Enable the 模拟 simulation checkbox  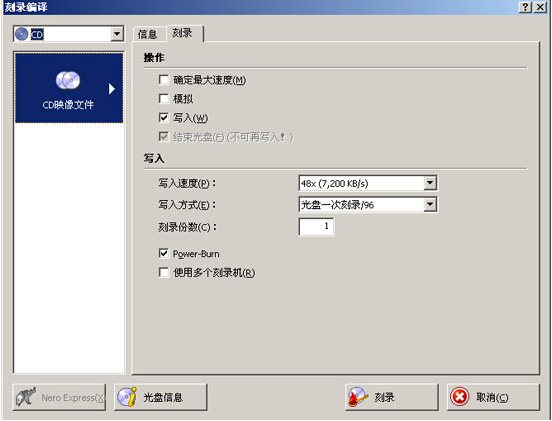click(164, 99)
